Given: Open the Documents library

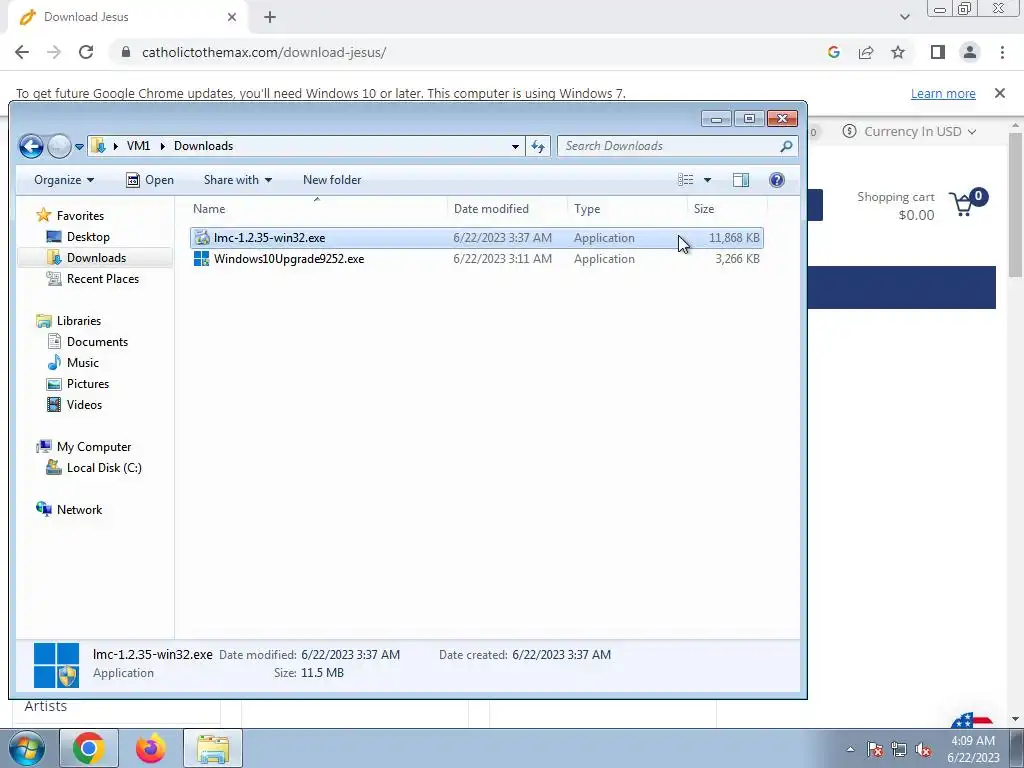Looking at the screenshot, I should (97, 342).
